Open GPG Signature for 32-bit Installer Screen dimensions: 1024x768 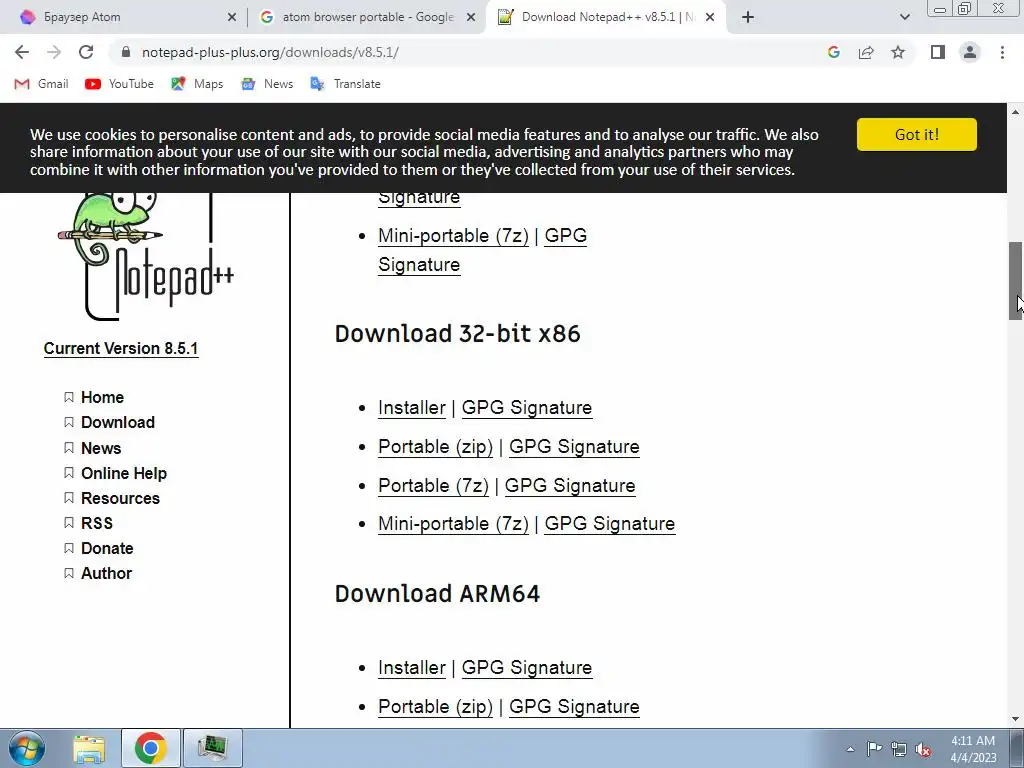(527, 408)
